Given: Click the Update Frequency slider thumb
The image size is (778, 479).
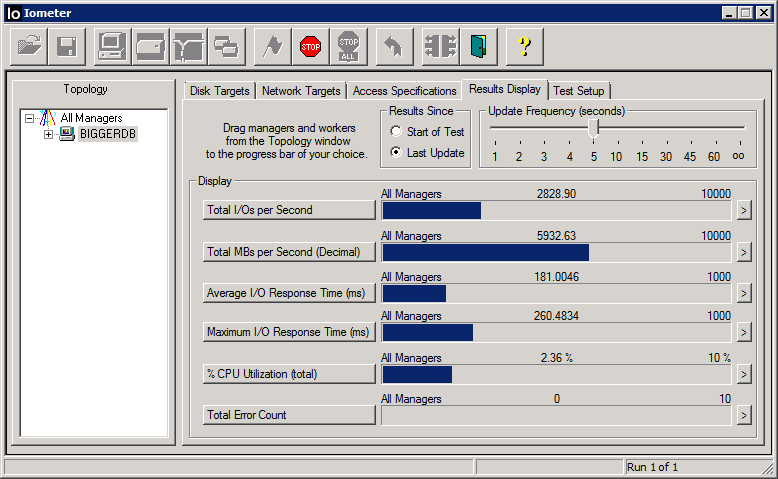Looking at the screenshot, I should click(593, 129).
